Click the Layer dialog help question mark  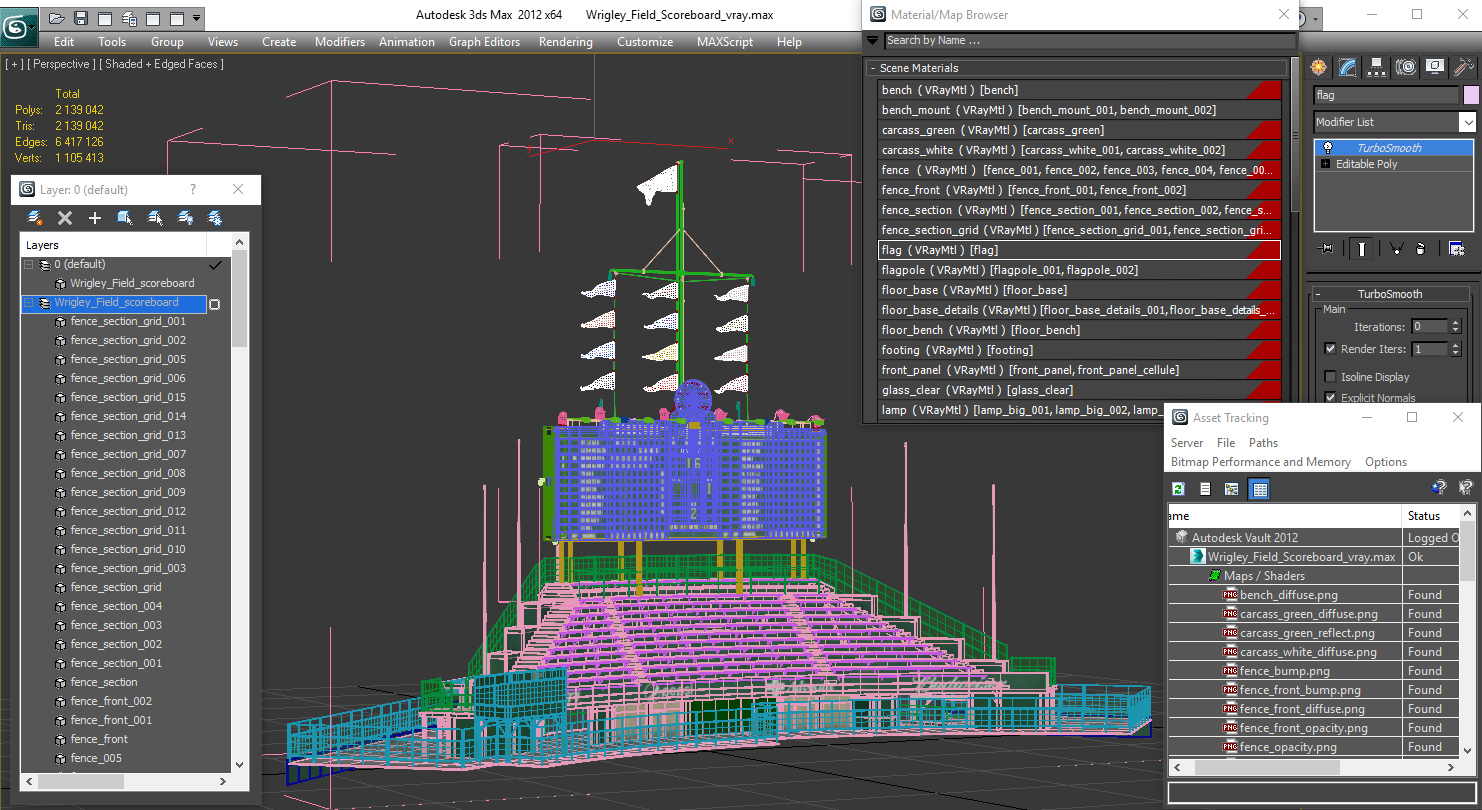point(193,190)
